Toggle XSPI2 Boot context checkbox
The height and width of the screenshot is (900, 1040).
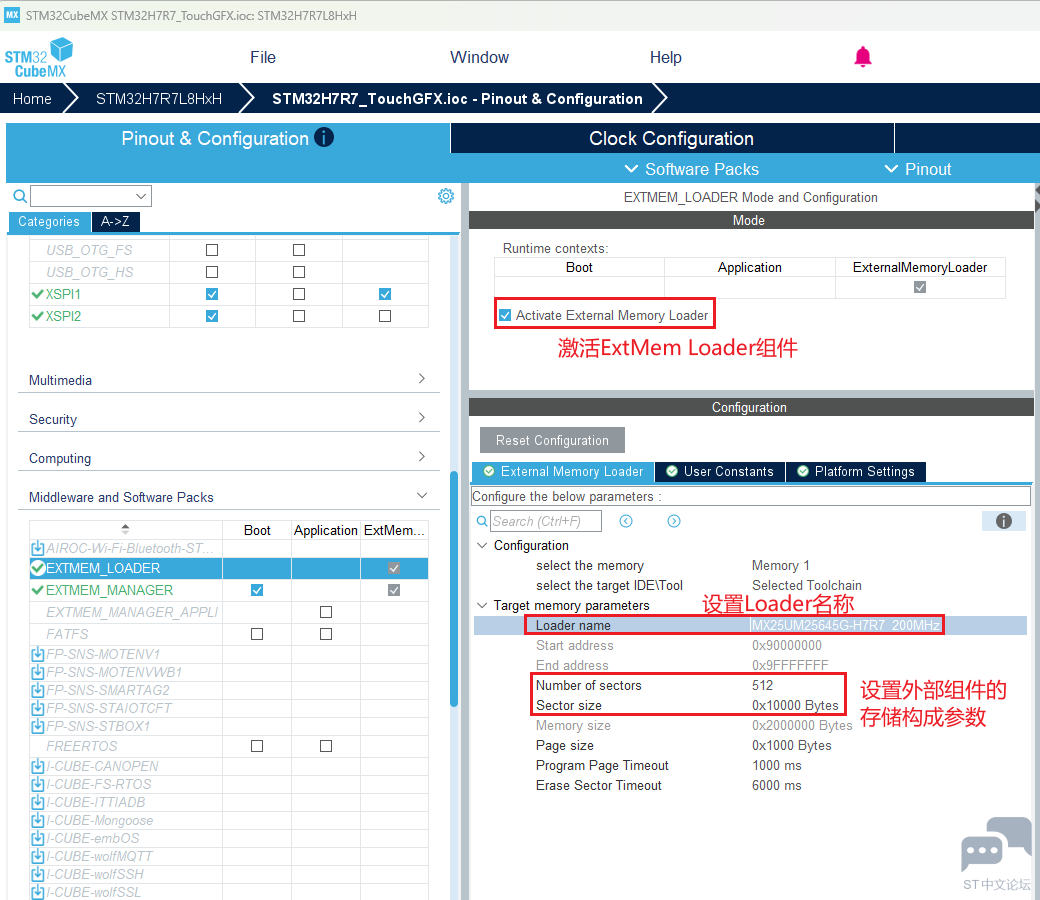212,316
